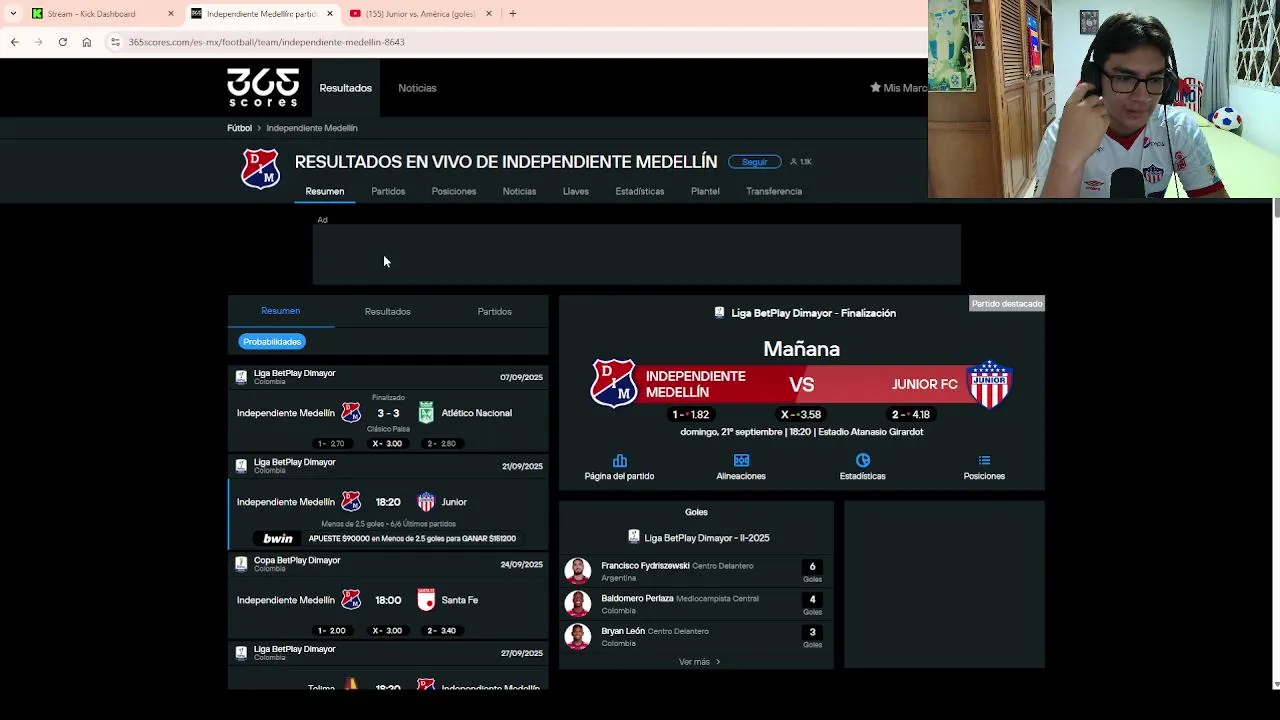Click draw odds X - 3.58 in featured match
Image resolution: width=1280 pixels, height=720 pixels.
click(x=801, y=414)
